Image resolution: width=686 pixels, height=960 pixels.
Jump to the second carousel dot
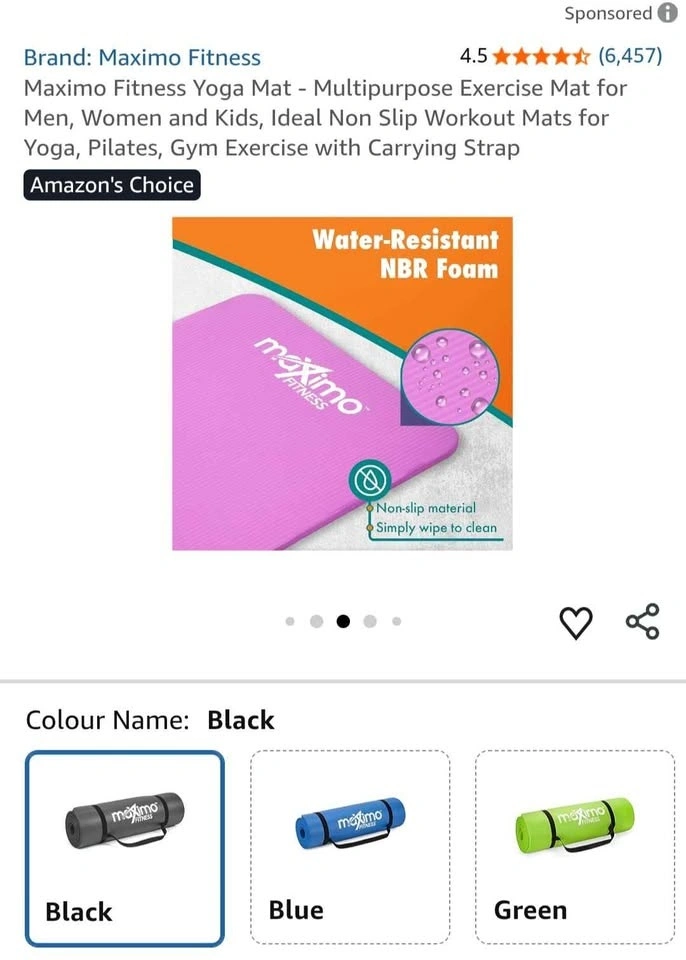click(317, 621)
